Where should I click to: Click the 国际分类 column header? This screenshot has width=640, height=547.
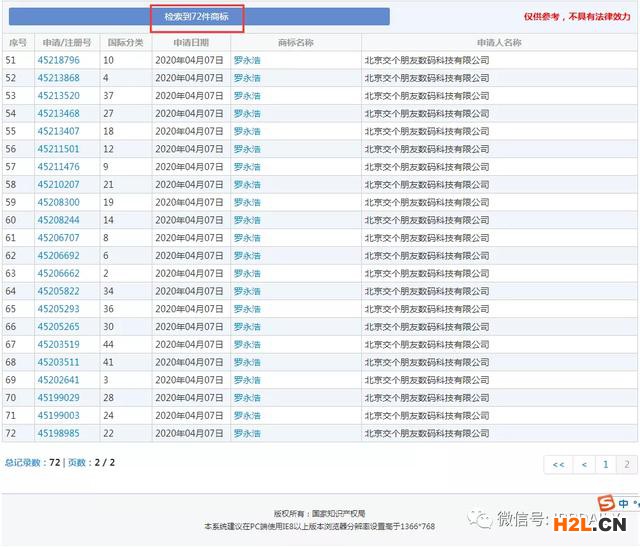126,42
